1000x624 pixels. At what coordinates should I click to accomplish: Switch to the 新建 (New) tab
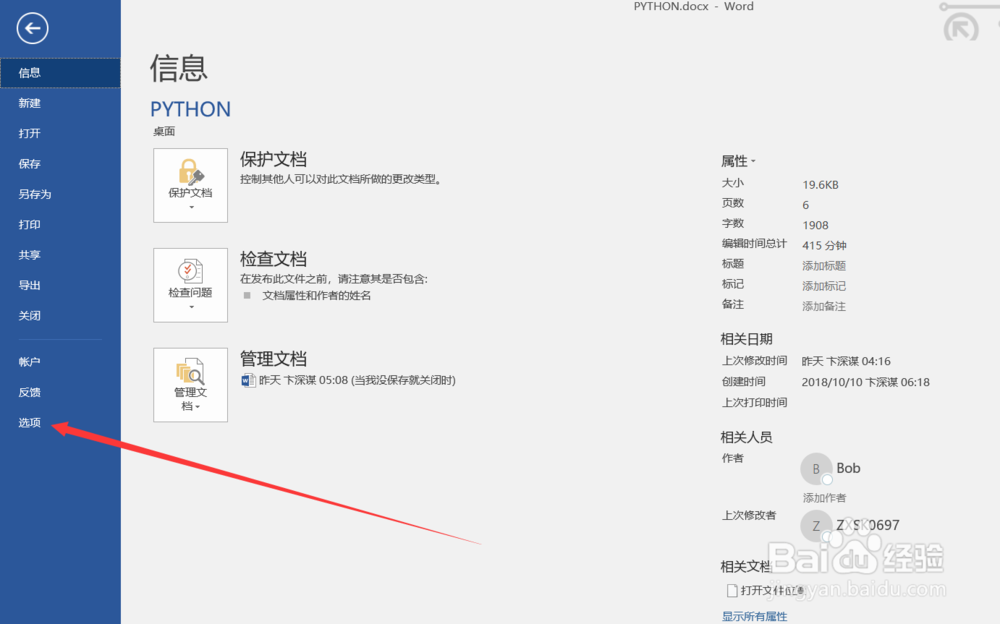(x=30, y=103)
